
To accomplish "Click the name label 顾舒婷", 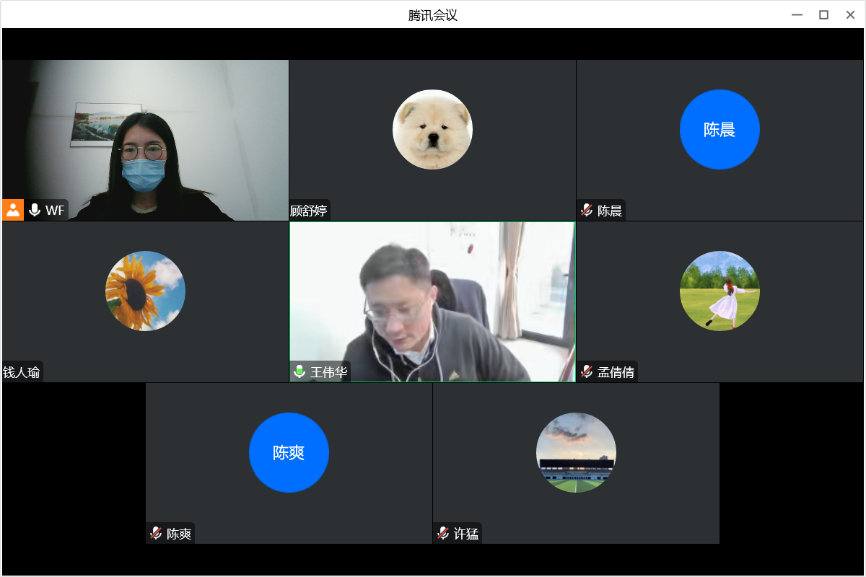I will [309, 210].
